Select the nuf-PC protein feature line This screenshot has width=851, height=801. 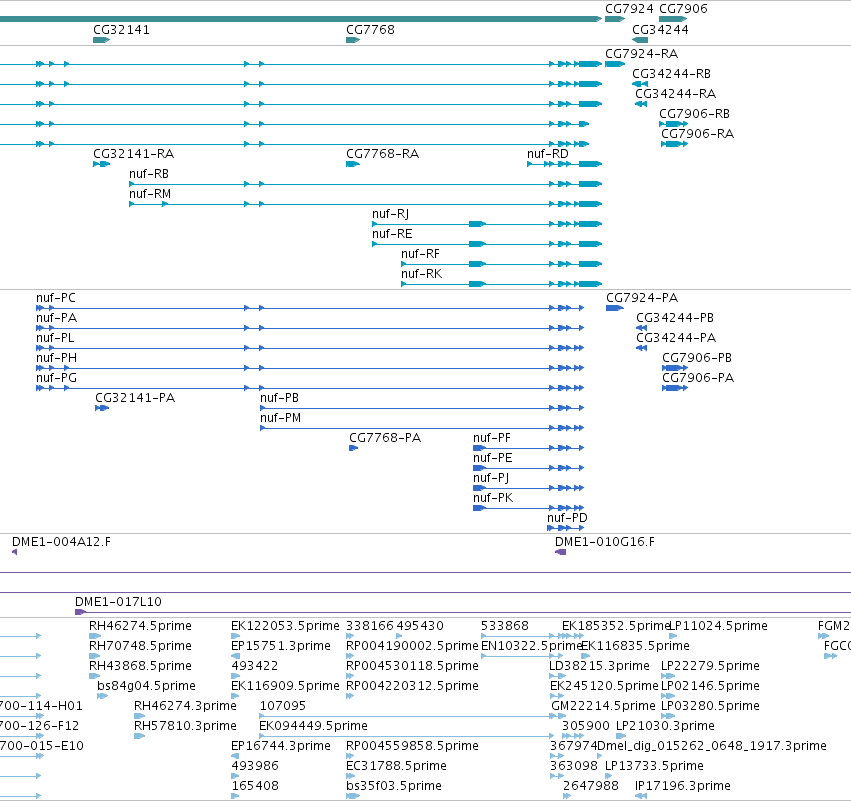[310, 308]
